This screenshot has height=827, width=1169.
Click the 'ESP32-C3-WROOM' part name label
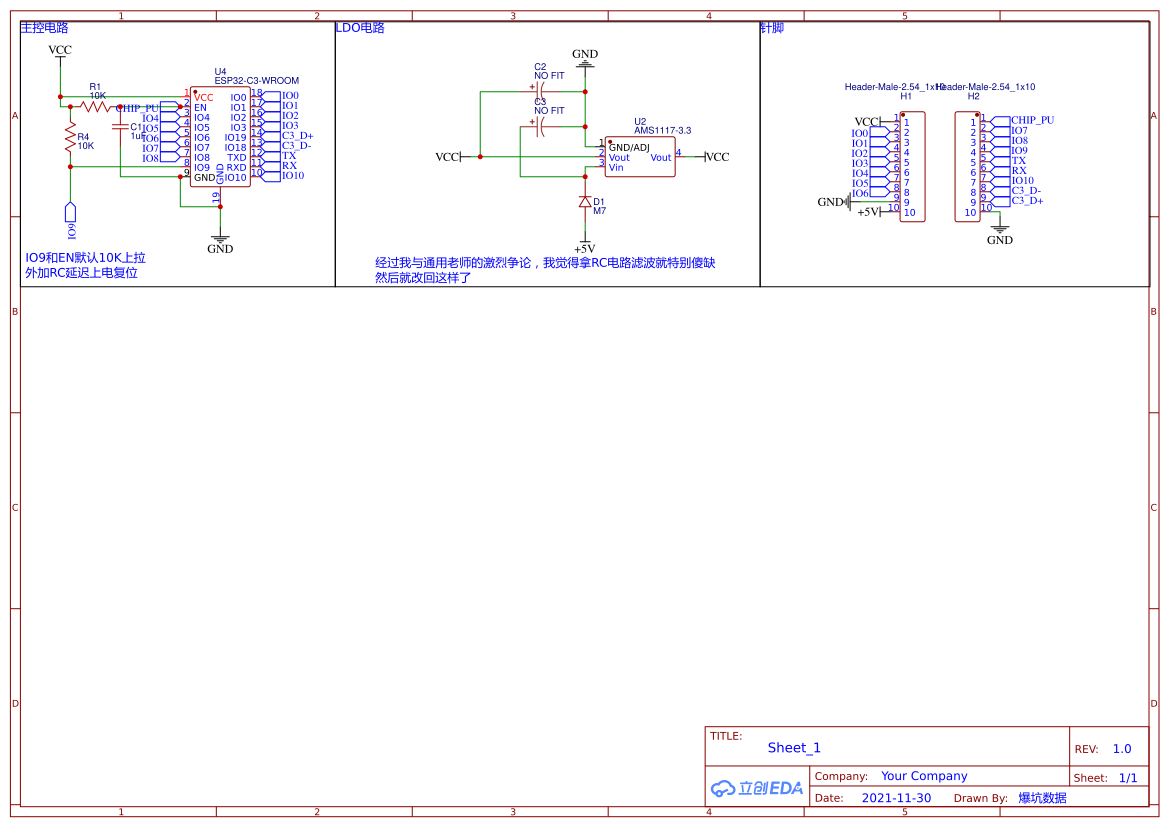[256, 81]
